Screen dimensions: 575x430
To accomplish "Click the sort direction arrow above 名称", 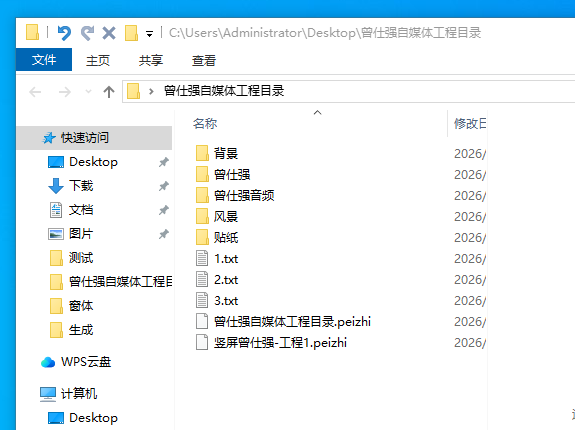I will click(x=318, y=113).
